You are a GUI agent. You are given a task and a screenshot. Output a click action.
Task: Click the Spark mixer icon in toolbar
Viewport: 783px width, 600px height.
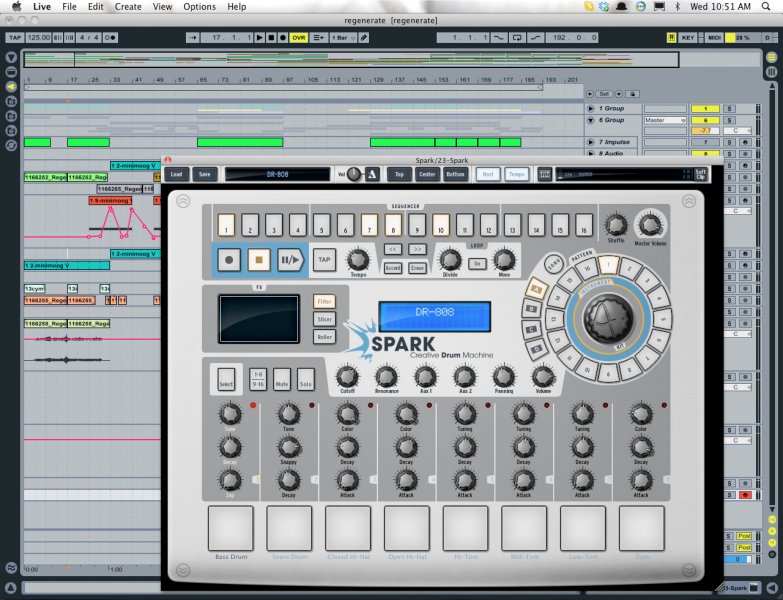(x=544, y=174)
